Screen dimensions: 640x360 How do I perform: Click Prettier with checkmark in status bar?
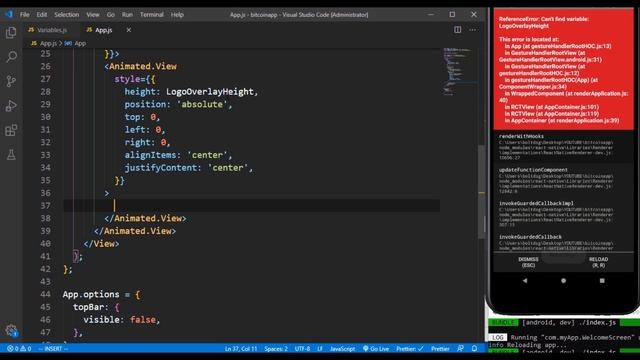(410, 349)
